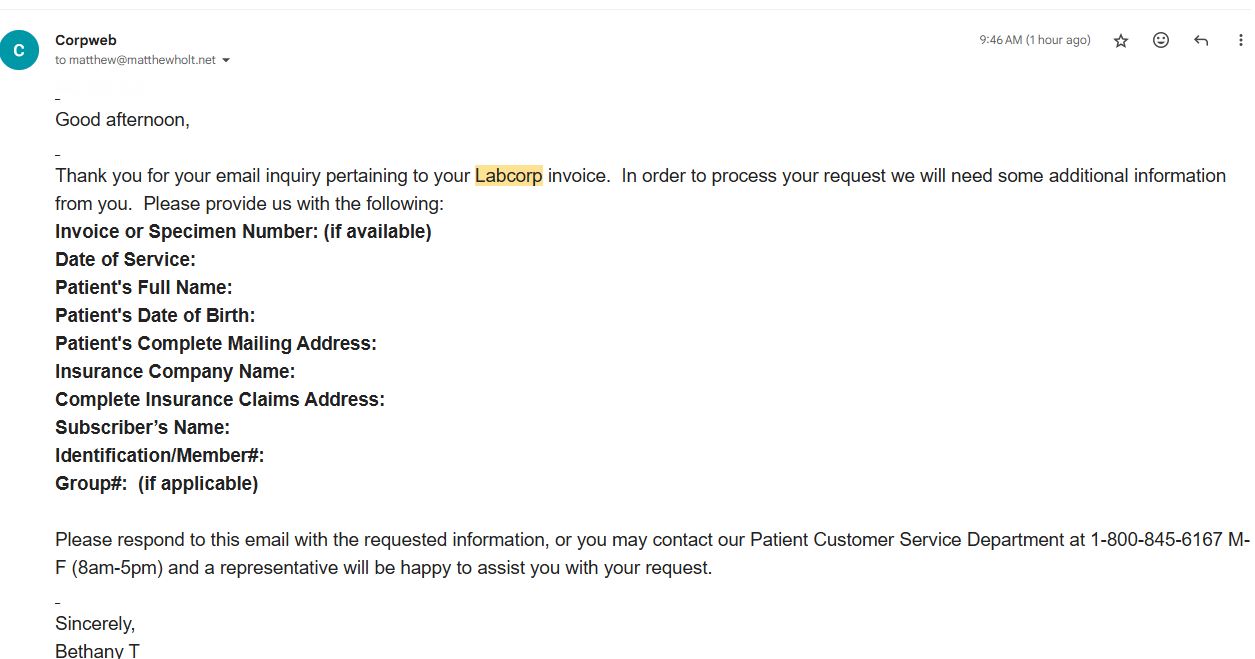The width and height of the screenshot is (1255, 659).
Task: Click the "Date of Service:" line
Action: point(125,260)
